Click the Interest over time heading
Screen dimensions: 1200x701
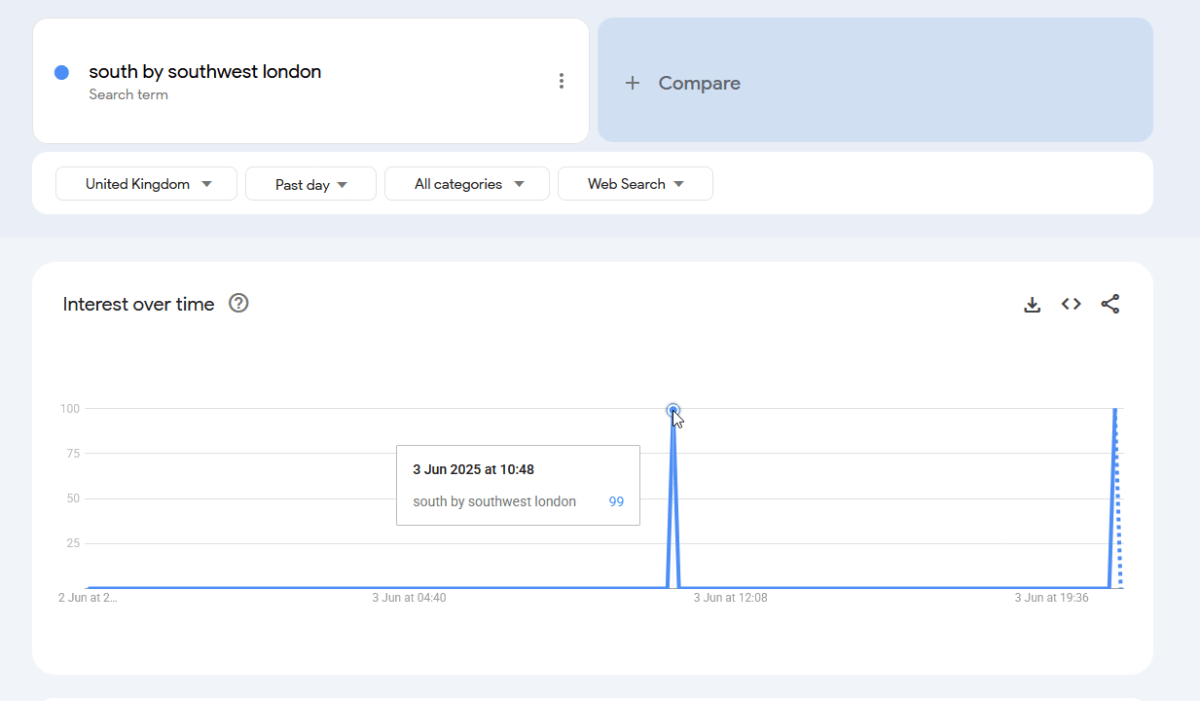coord(138,304)
